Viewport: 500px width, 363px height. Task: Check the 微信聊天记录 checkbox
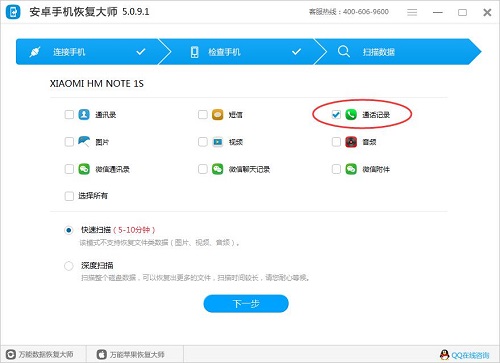(x=203, y=169)
